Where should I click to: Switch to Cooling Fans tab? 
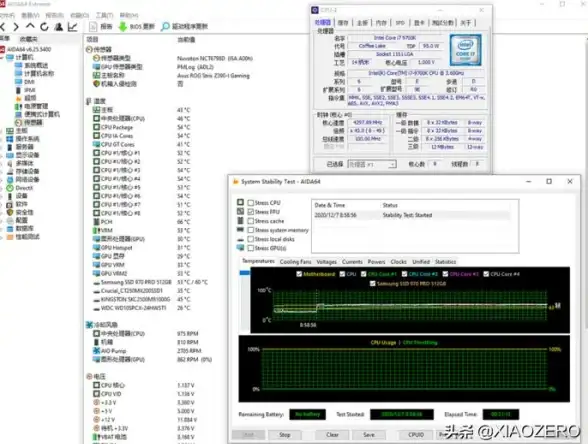pyautogui.click(x=296, y=262)
